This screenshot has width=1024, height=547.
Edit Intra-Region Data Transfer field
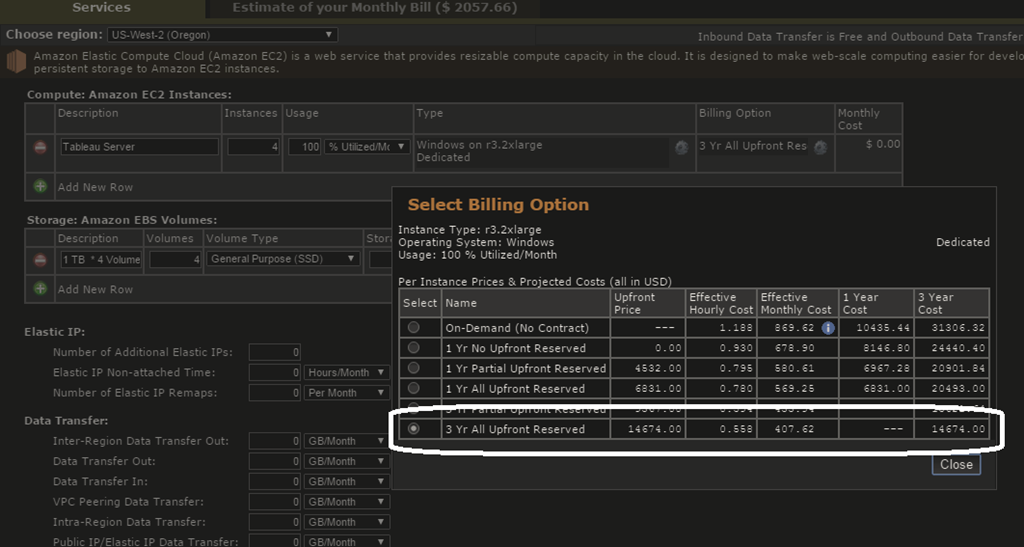coord(274,522)
